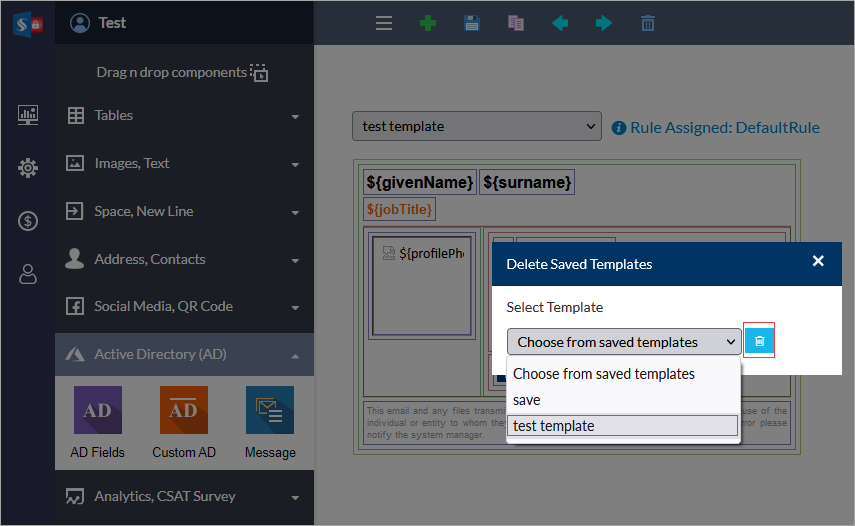Screen dimensions: 855x526
Task: Click the copy template icon in toolbar
Action: [515, 23]
